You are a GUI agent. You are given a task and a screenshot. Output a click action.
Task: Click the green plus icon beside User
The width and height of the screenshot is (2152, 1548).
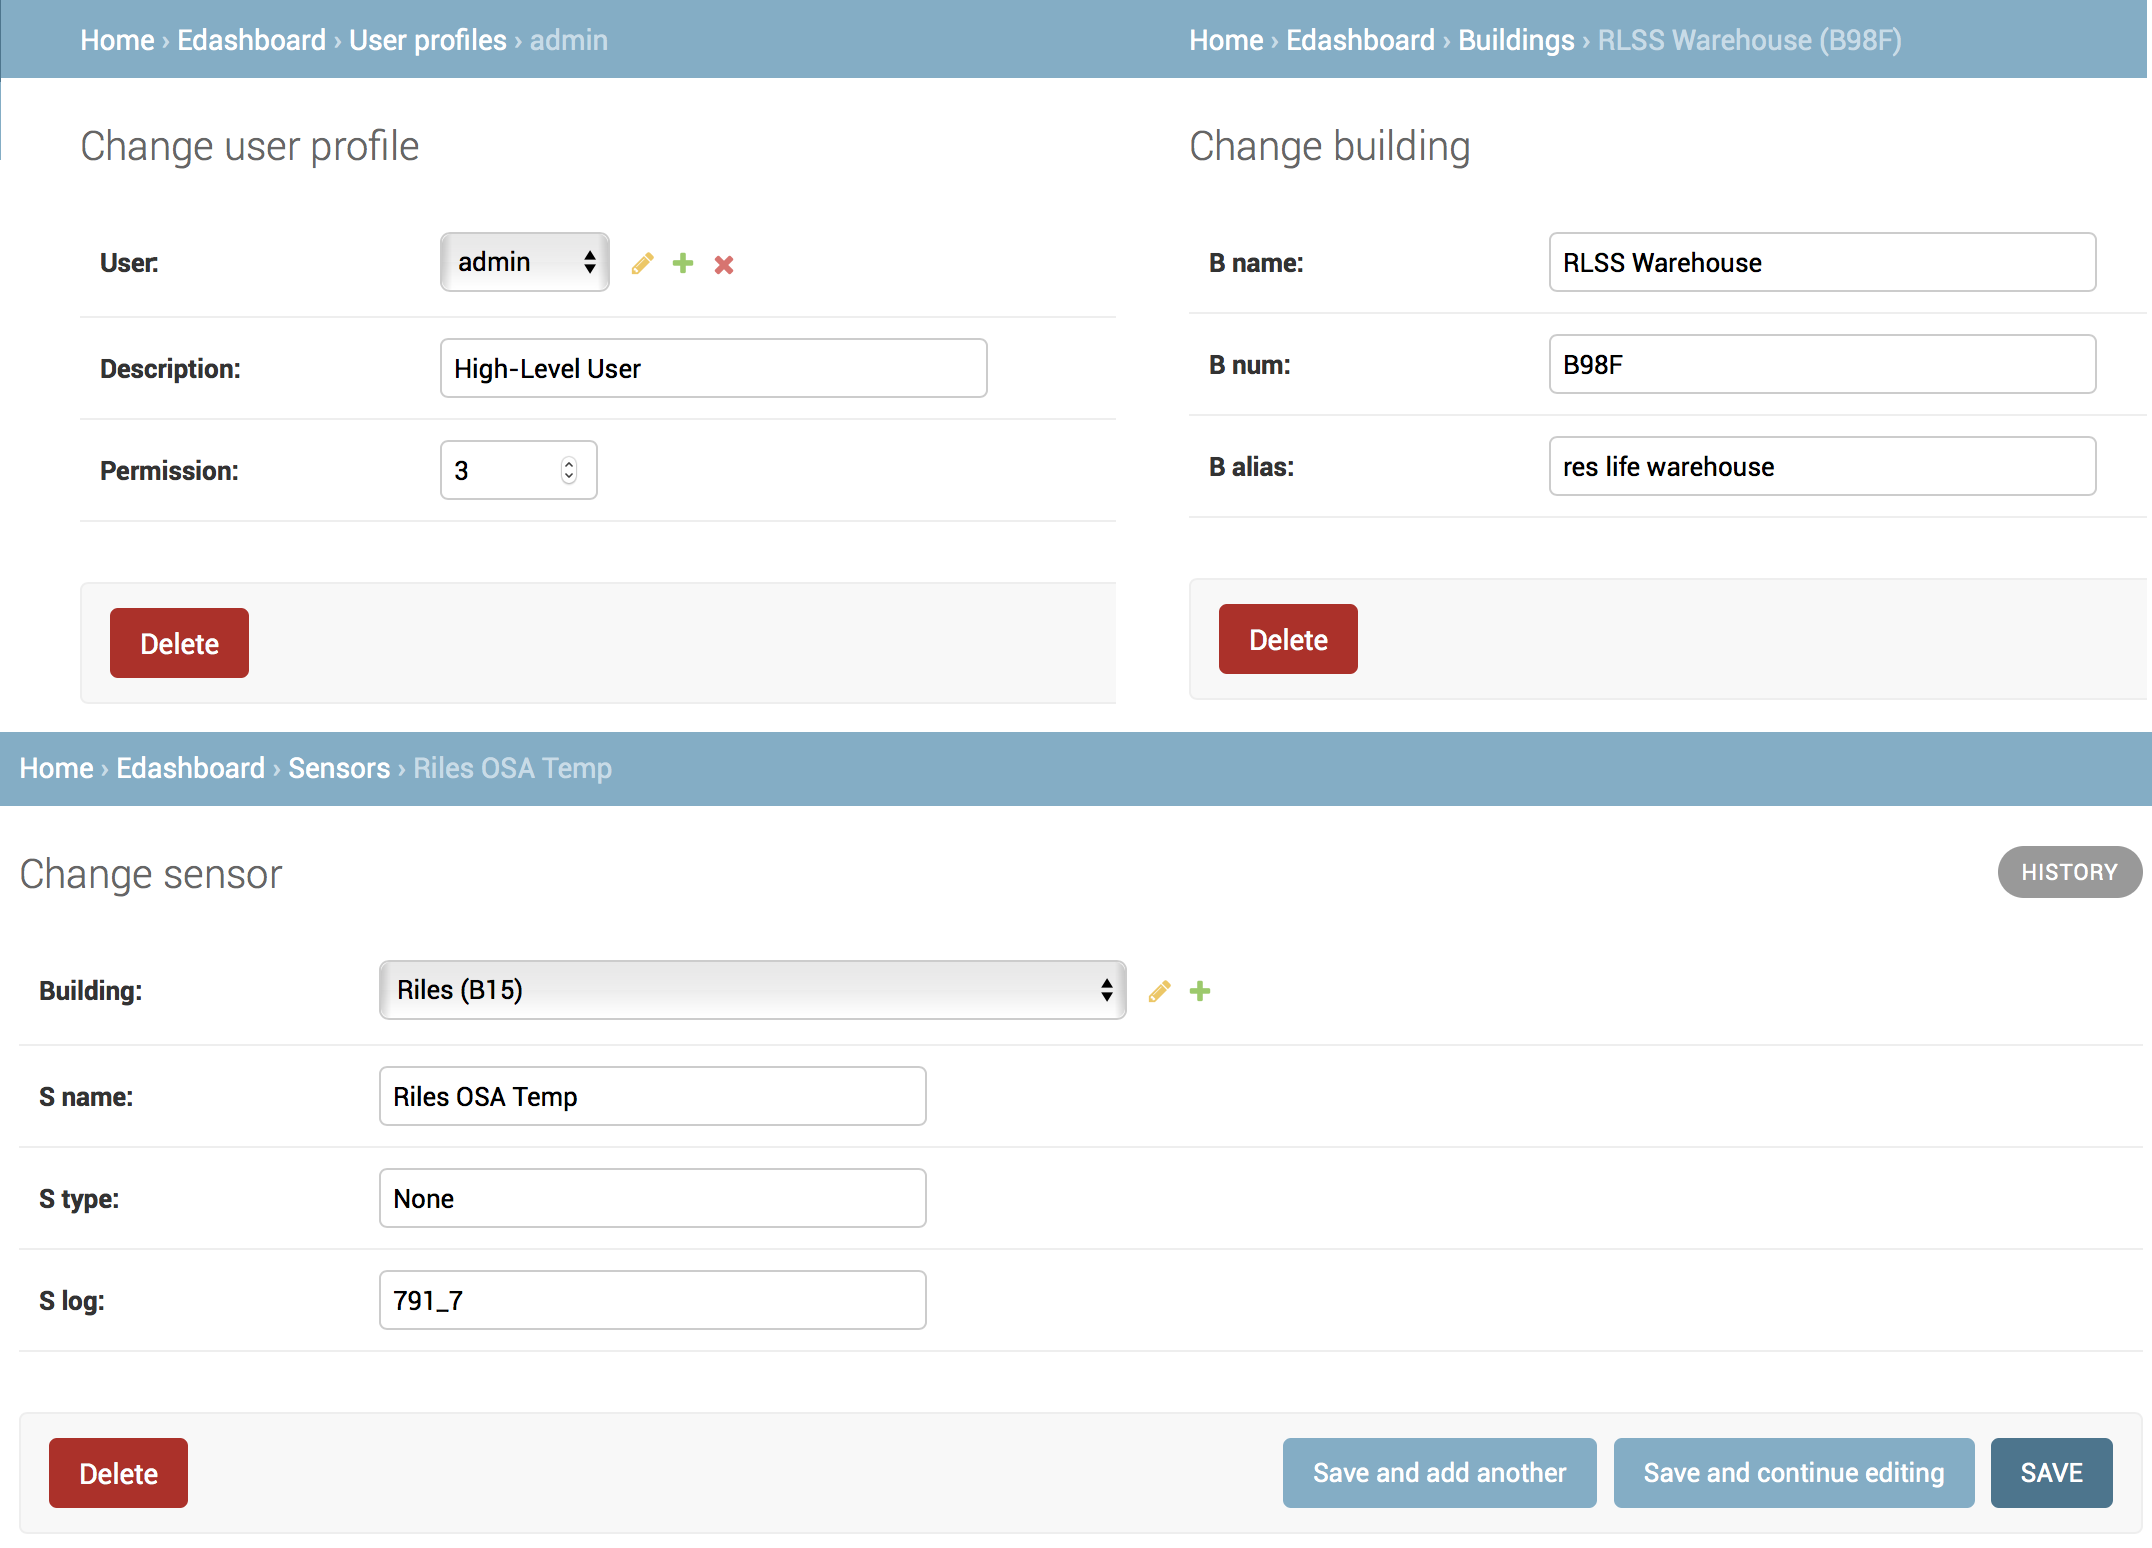pos(683,263)
